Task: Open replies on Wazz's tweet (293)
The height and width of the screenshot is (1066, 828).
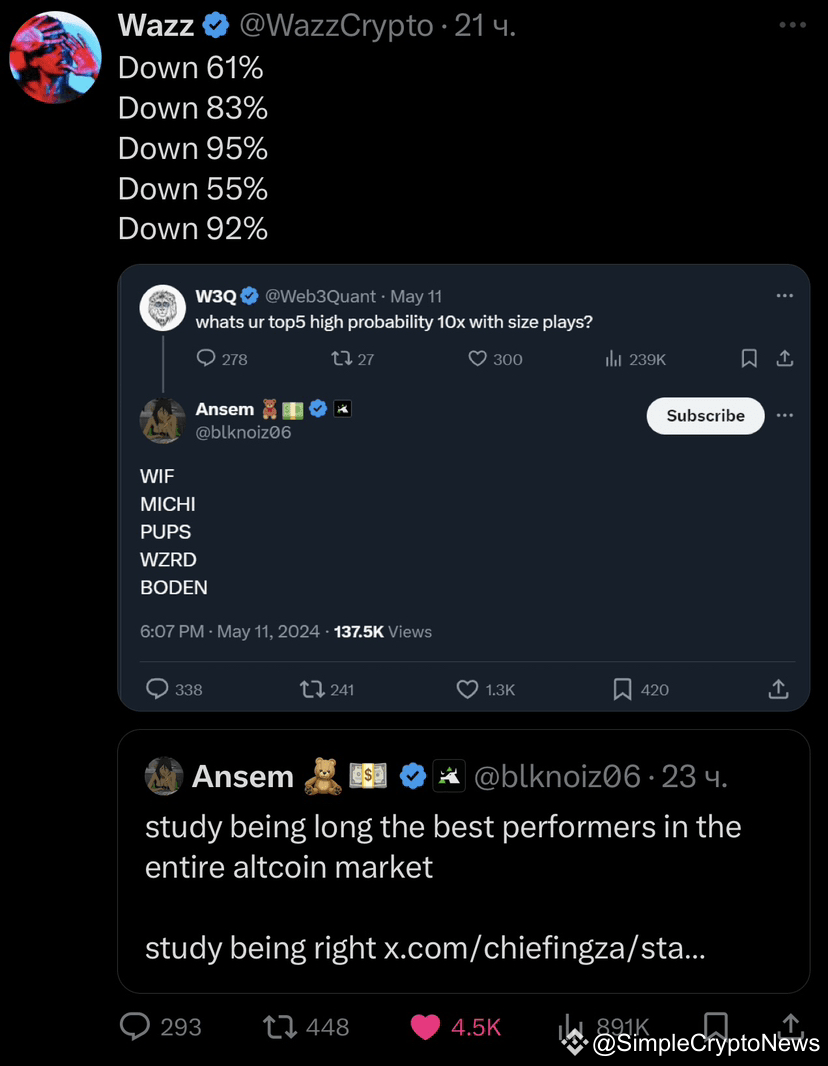Action: tap(135, 1027)
